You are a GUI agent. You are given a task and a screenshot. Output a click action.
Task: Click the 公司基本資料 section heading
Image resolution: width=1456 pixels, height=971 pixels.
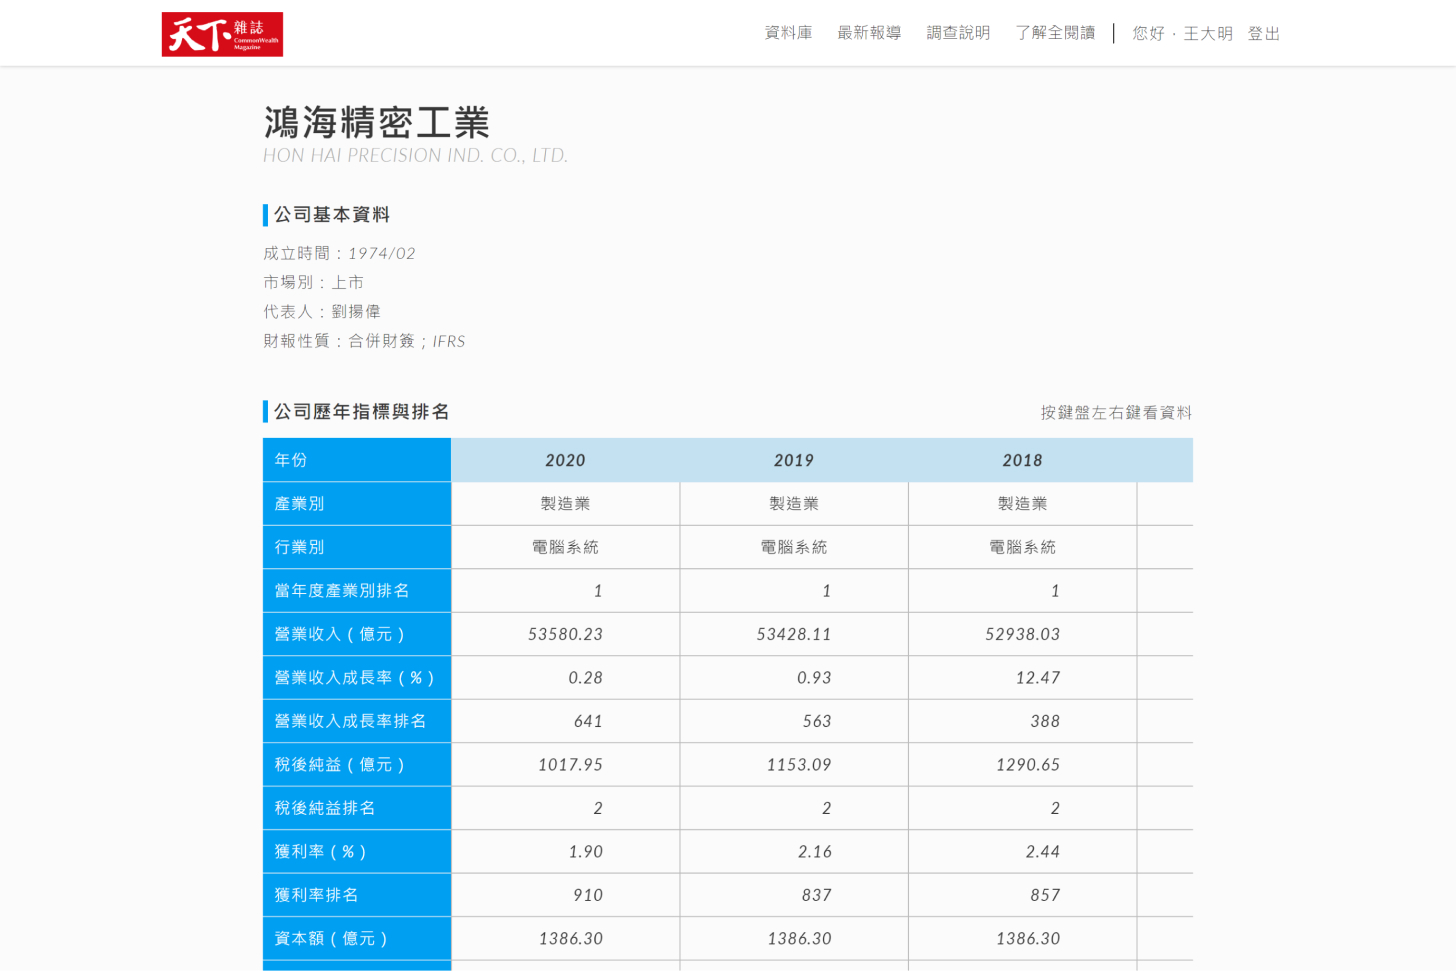[332, 215]
